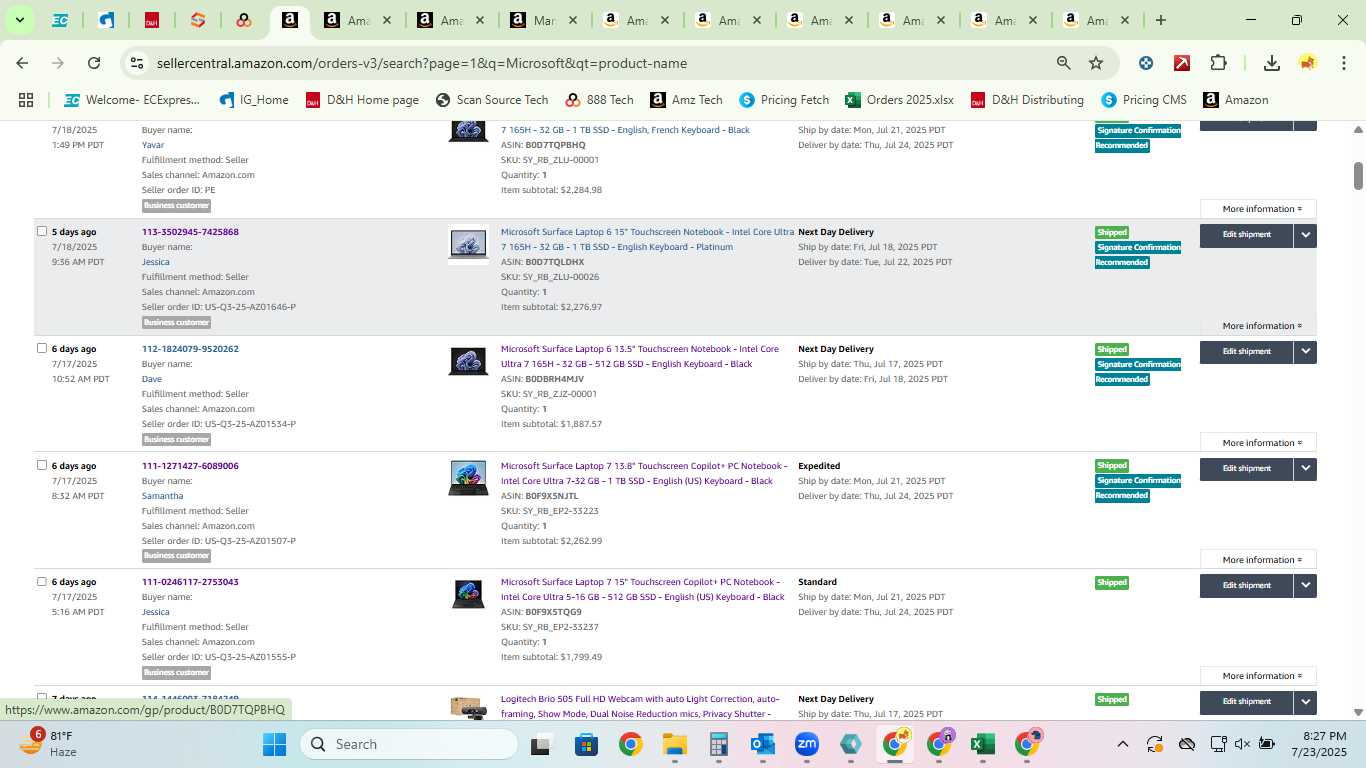Select checkbox for order 111-0246117-2753043

point(42,581)
